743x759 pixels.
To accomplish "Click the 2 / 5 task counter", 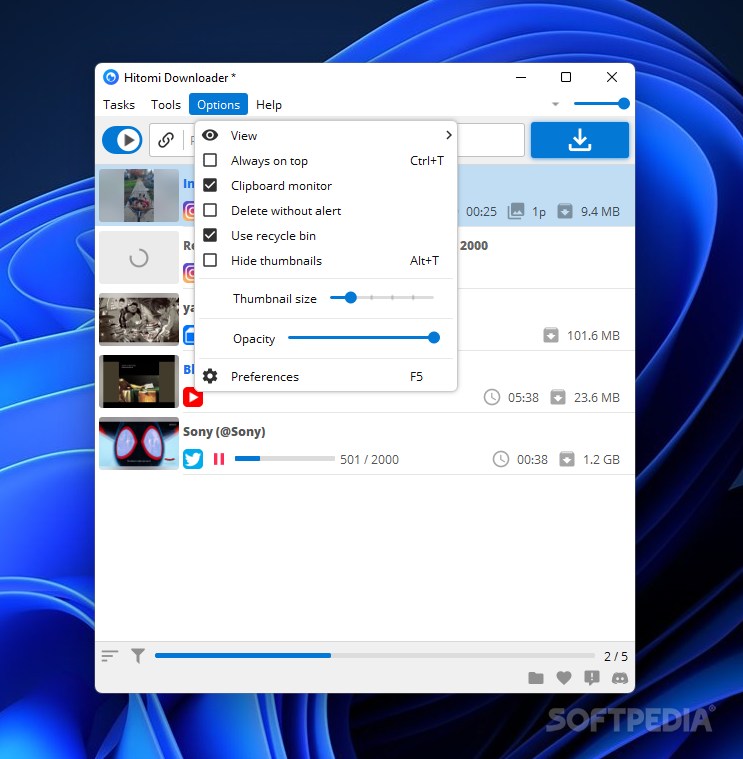I will tap(616, 656).
